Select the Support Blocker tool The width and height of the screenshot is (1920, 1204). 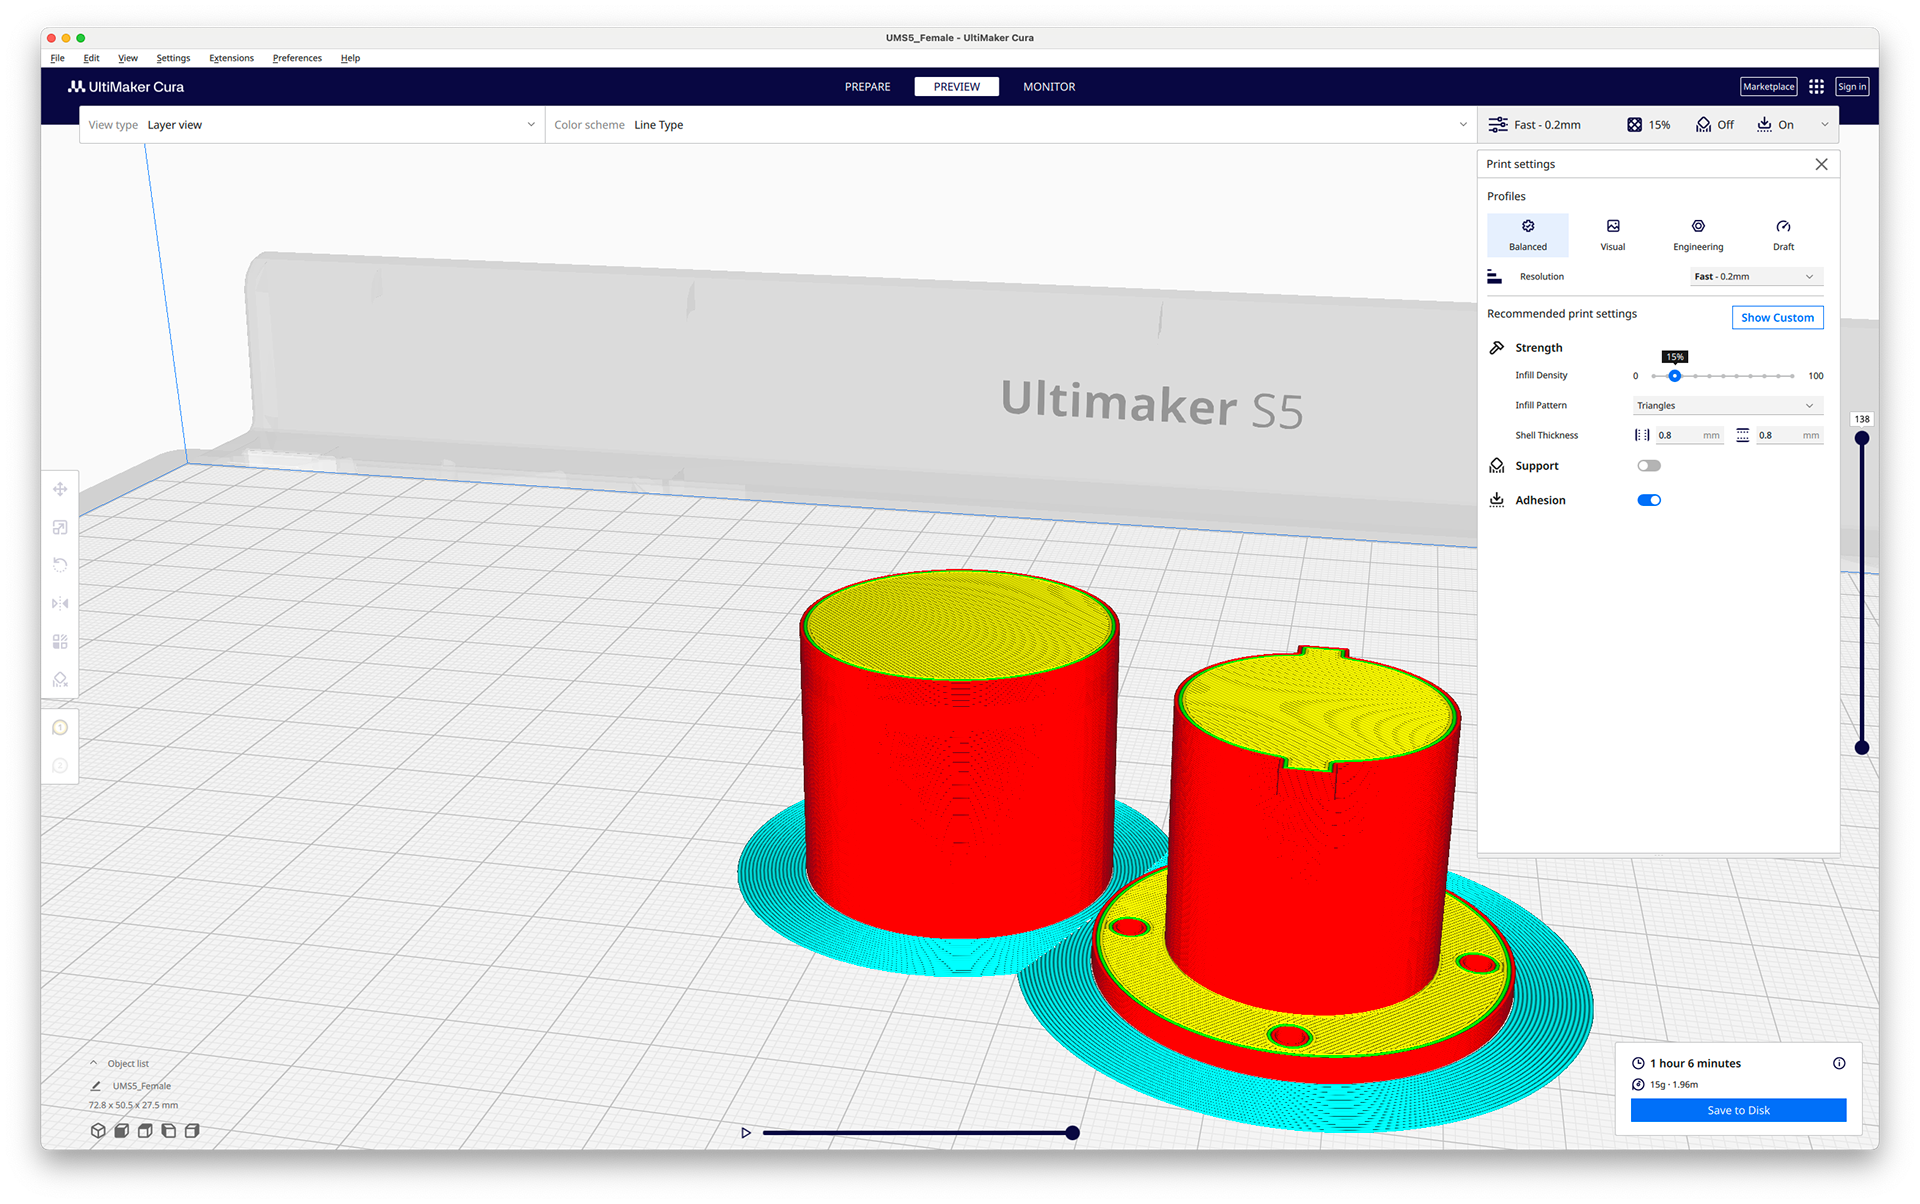60,680
